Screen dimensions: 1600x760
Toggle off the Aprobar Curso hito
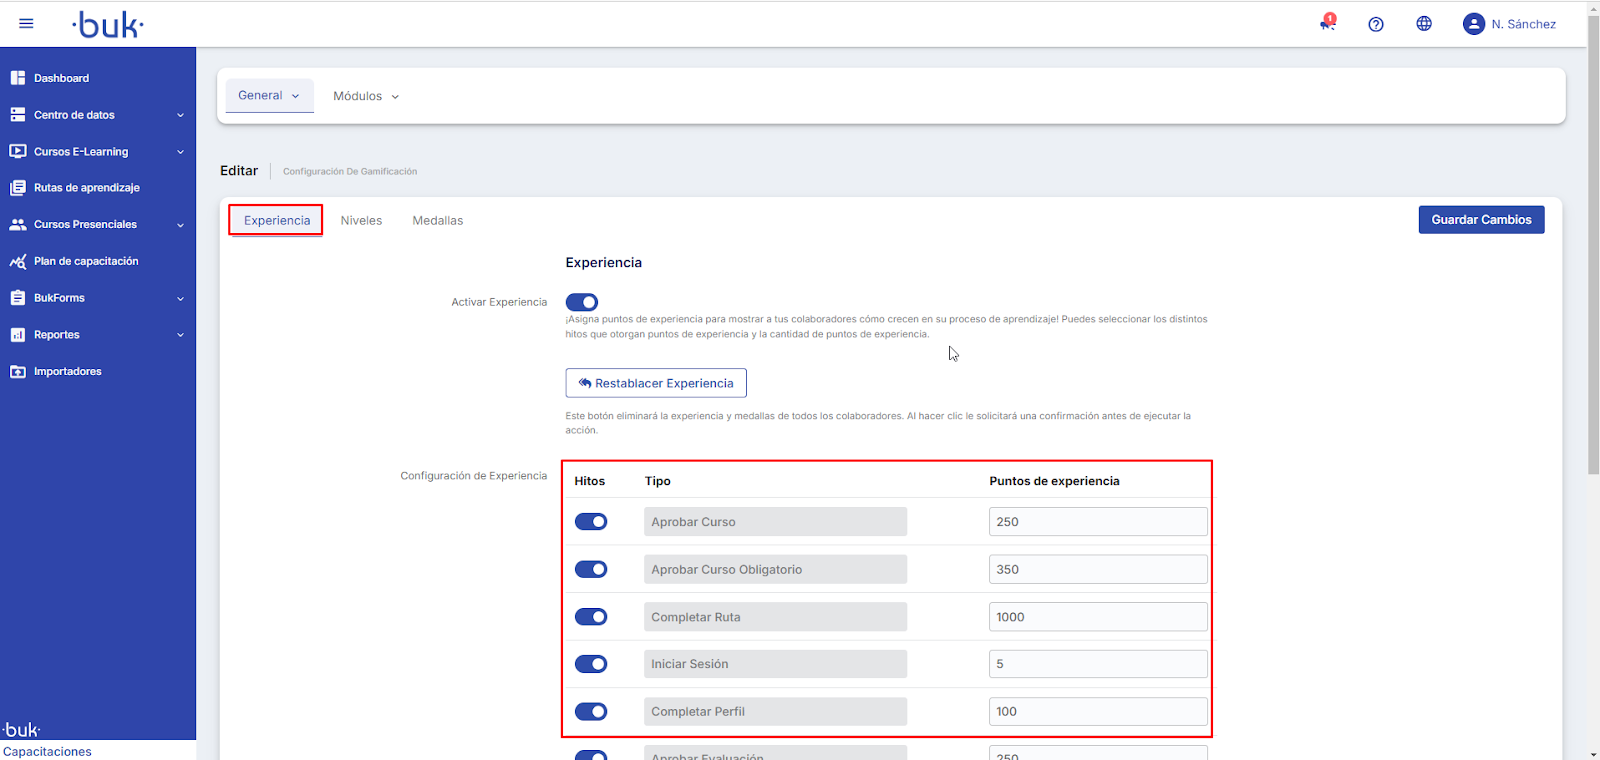click(x=591, y=522)
